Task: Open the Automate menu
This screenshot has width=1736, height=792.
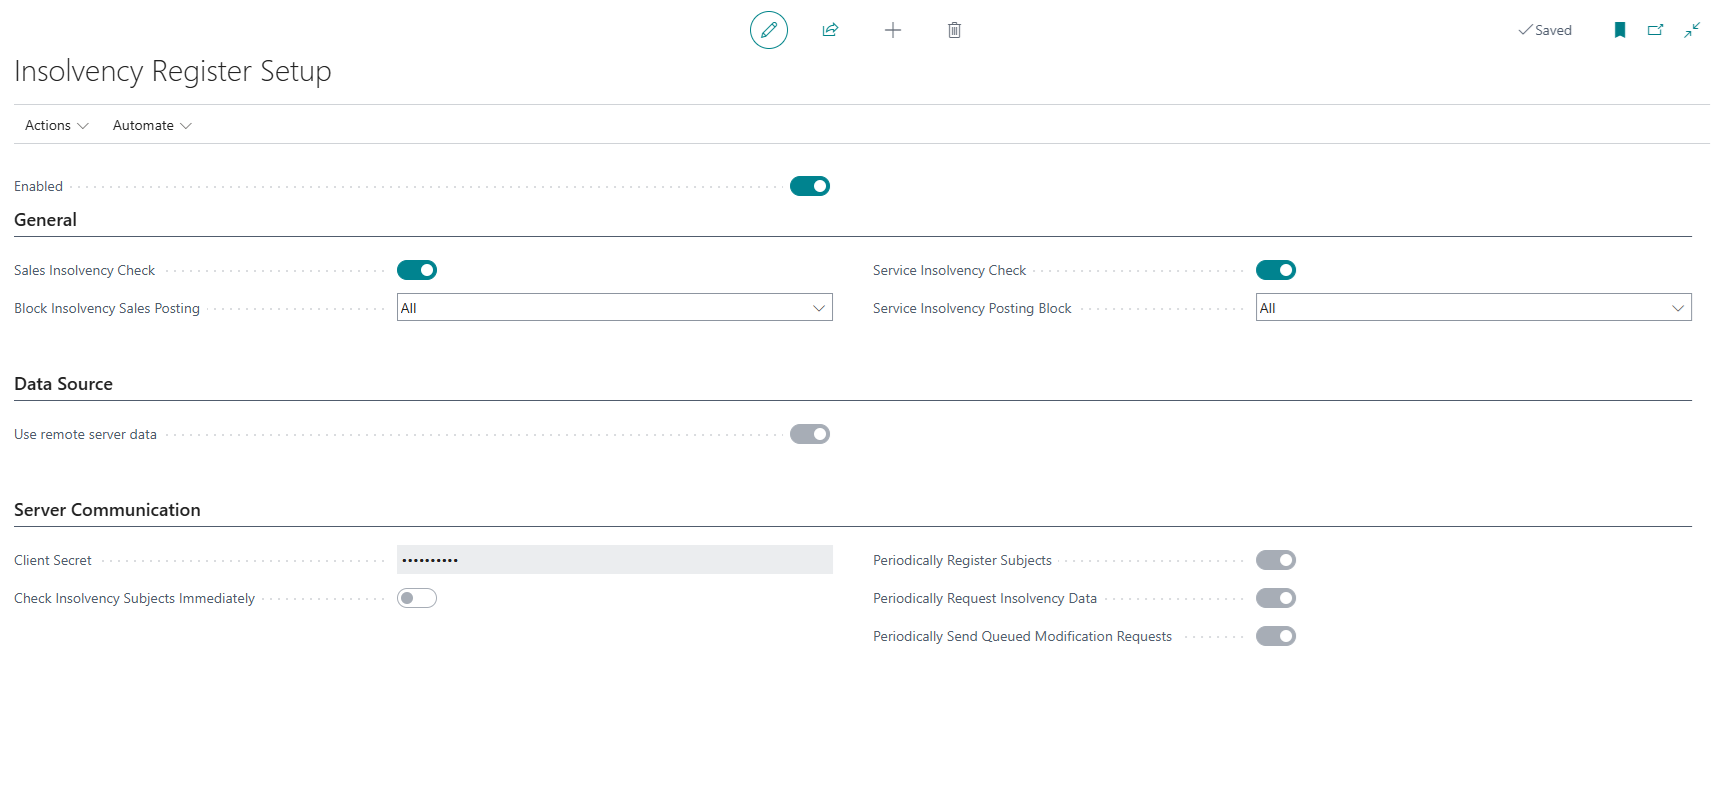Action: coord(152,125)
